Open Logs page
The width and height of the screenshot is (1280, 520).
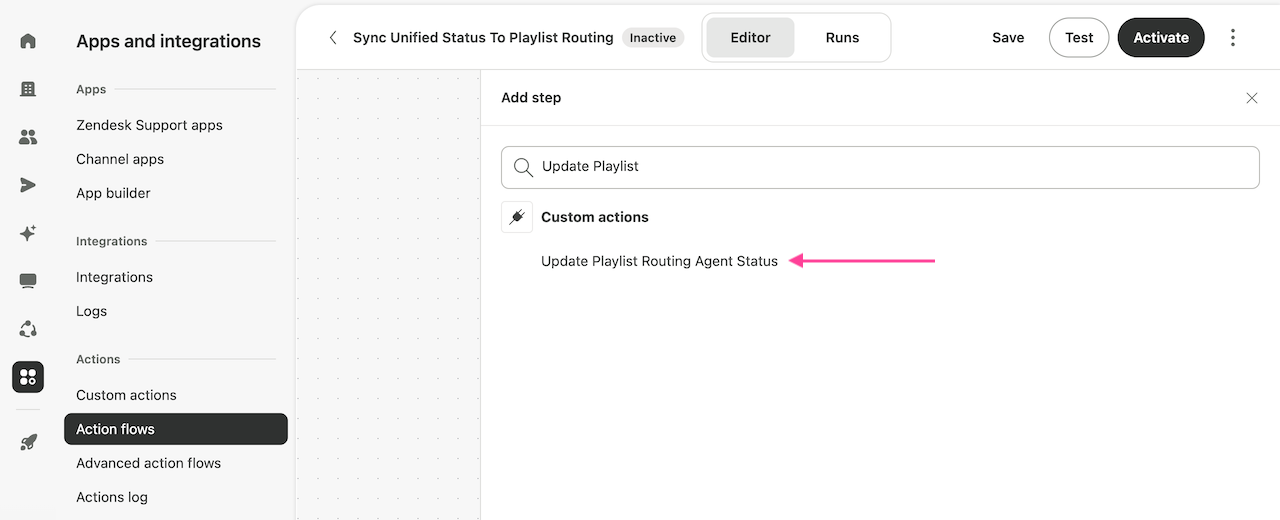tap(91, 311)
